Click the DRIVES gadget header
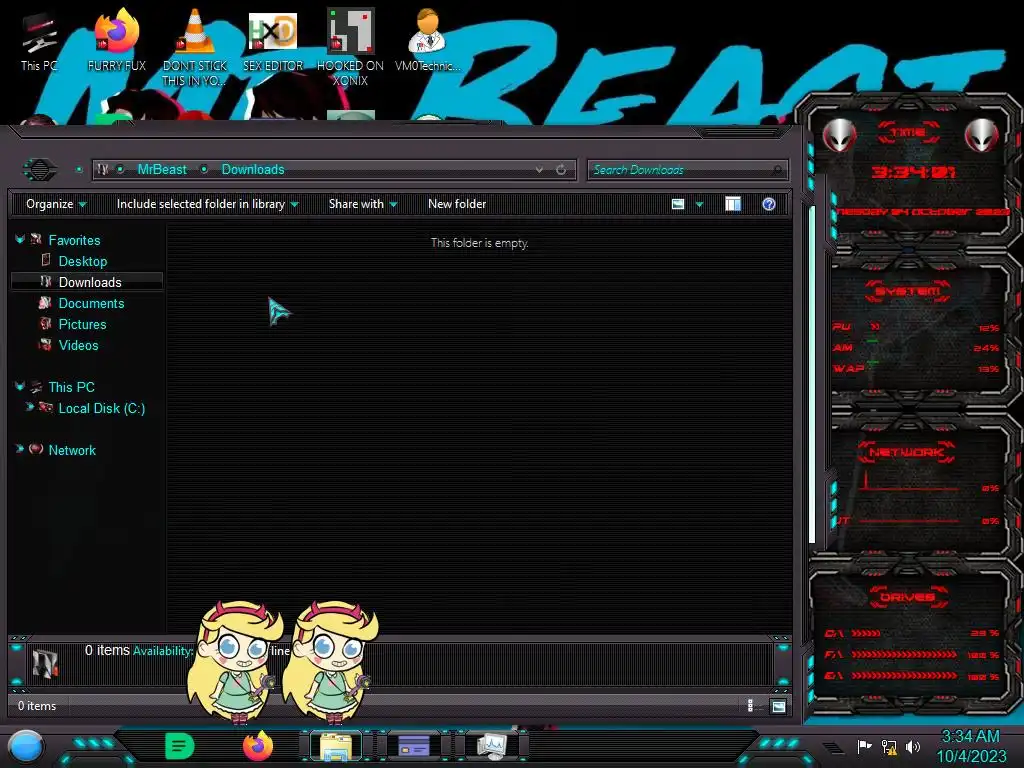This screenshot has width=1024, height=768. click(x=908, y=596)
